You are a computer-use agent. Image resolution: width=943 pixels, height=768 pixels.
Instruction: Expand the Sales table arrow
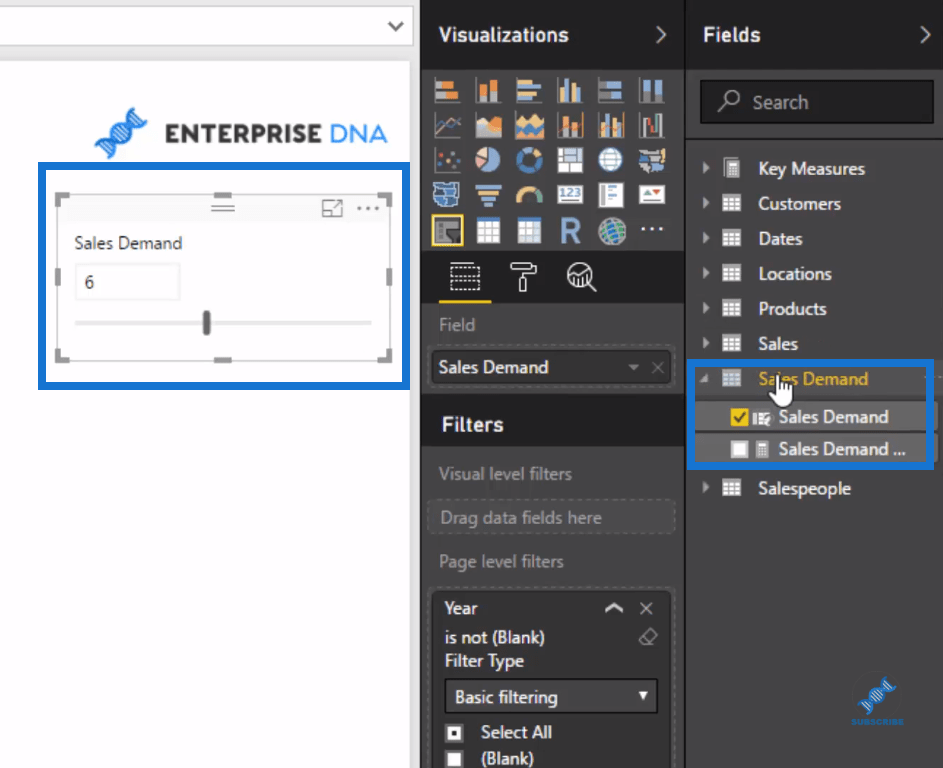706,343
